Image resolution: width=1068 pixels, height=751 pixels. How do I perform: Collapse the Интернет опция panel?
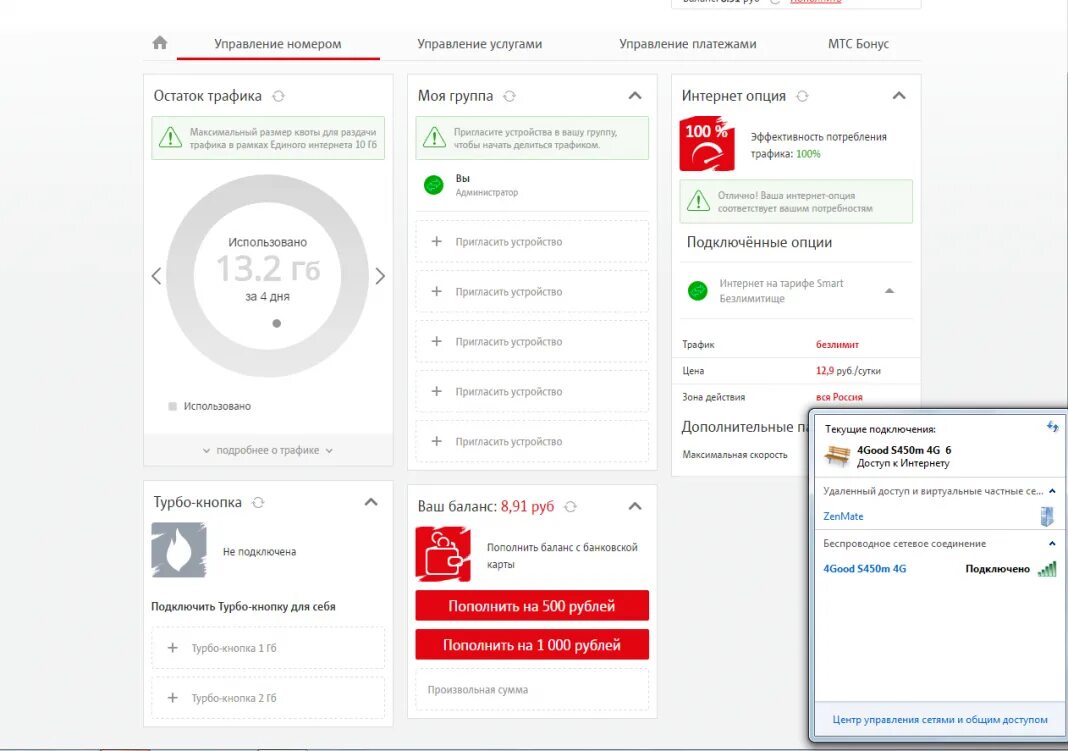pyautogui.click(x=899, y=96)
